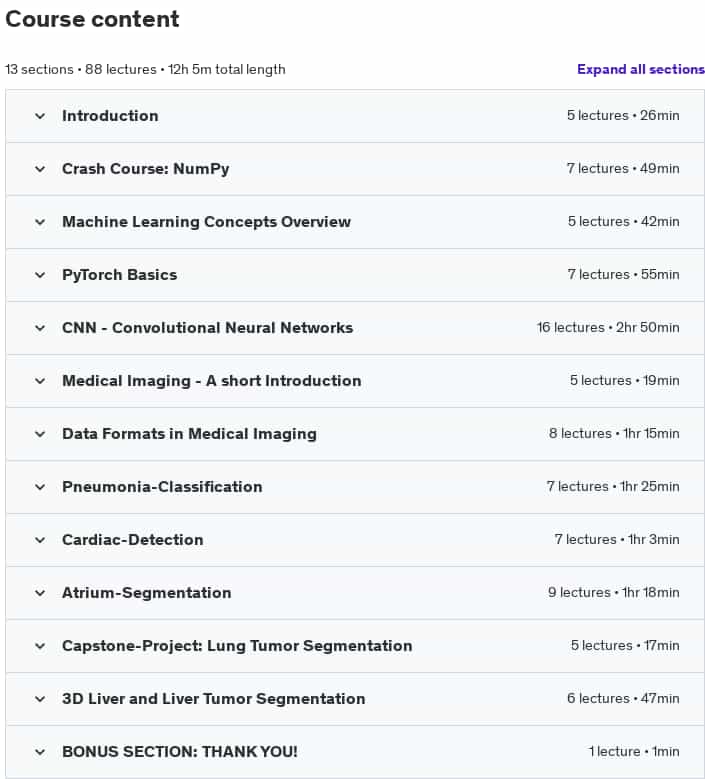Click the '9 lectures • 1hr 18min' text
This screenshot has width=705, height=779.
click(614, 592)
